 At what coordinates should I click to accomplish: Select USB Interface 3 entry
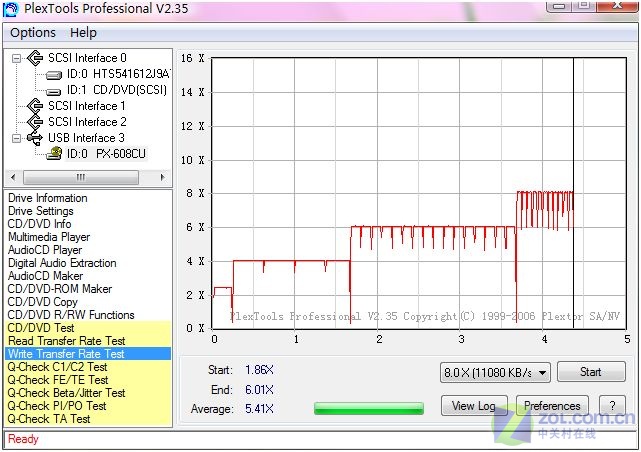coord(86,138)
